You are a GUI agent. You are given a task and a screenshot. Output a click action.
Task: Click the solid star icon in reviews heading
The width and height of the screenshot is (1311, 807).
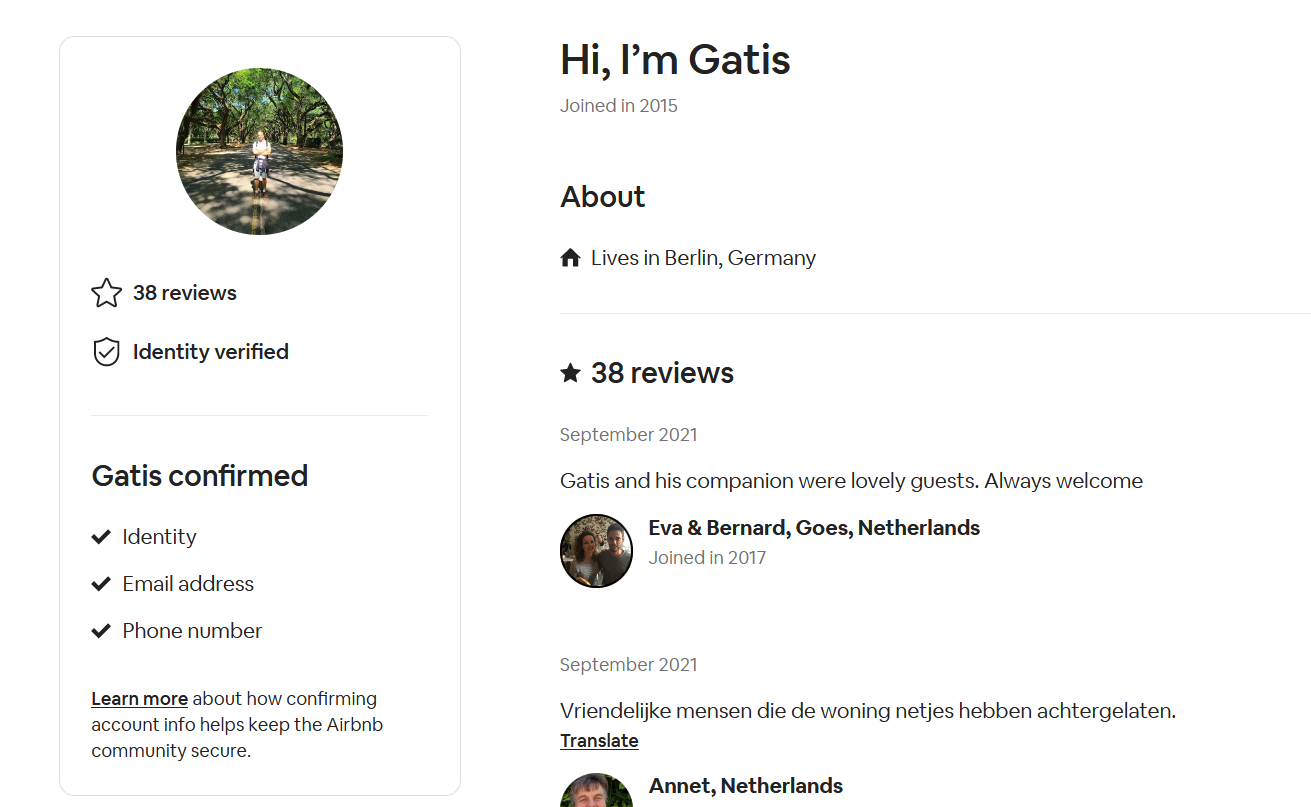(570, 373)
